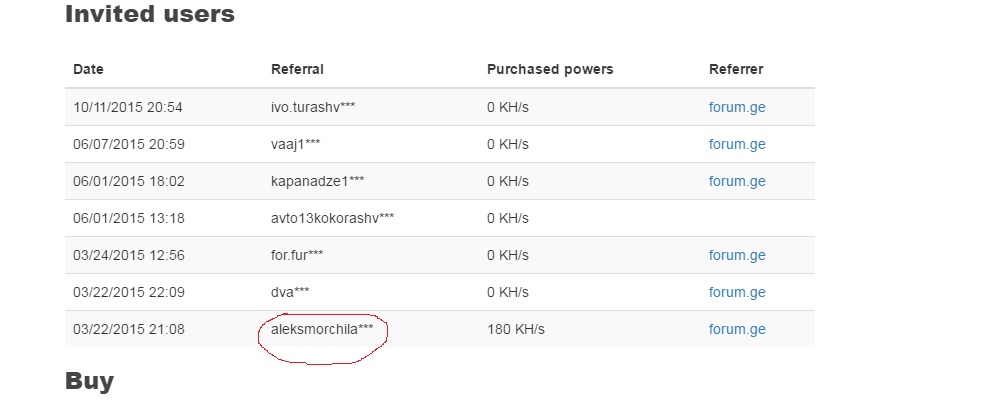Select the circled aleksmorchila*** referral name
Screen dimensions: 997x414
coord(322,329)
